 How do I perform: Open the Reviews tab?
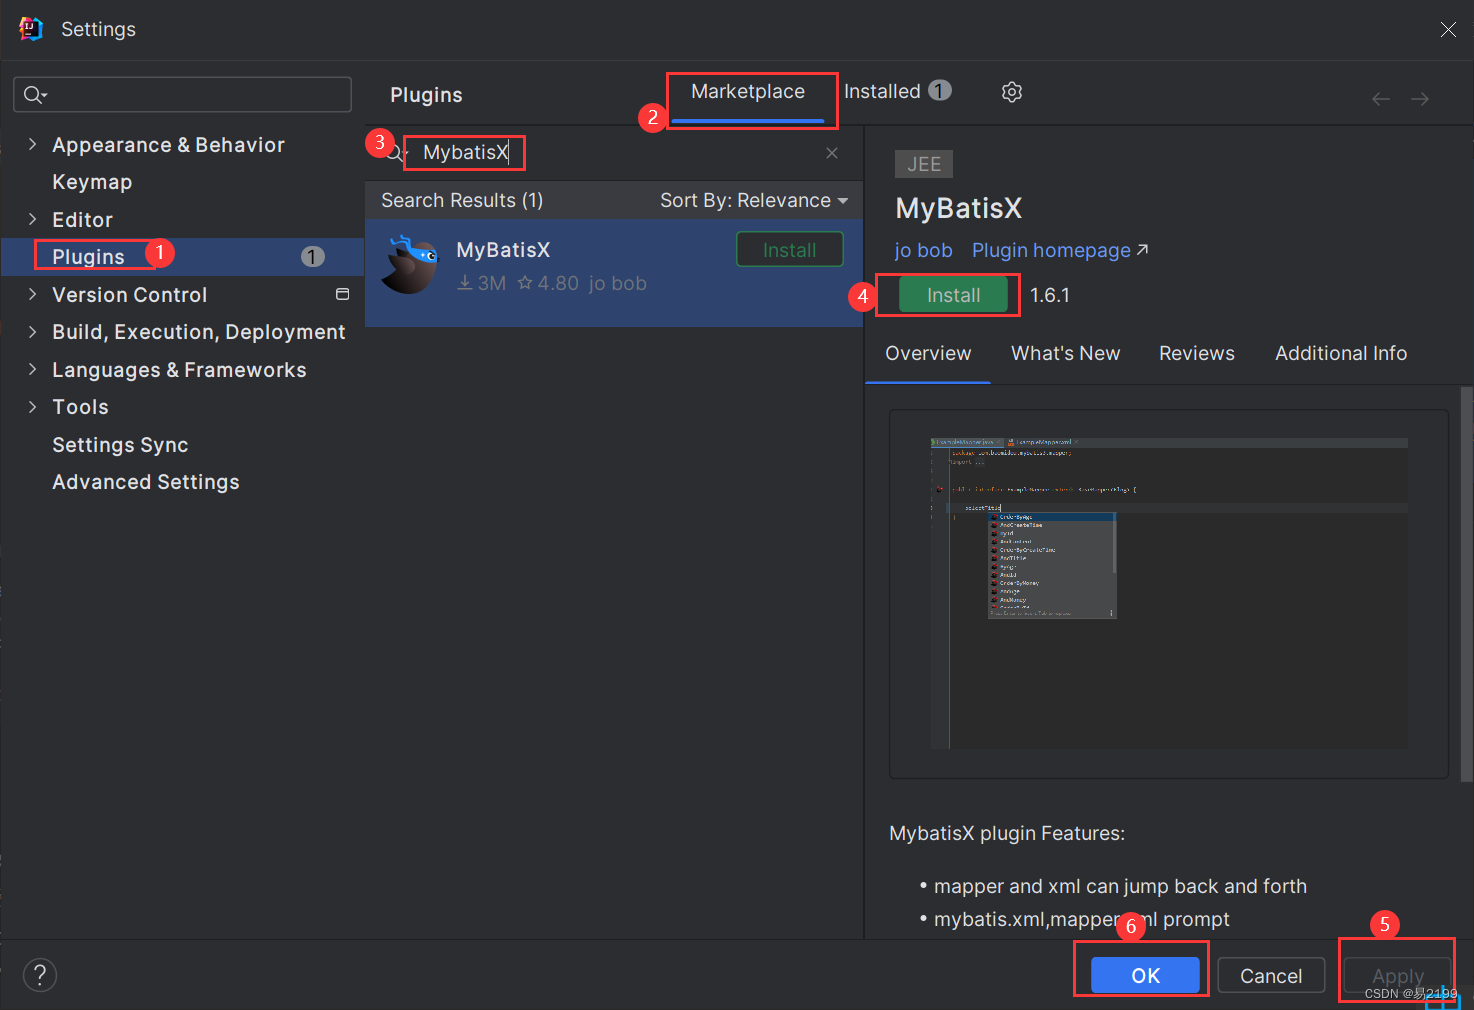(x=1196, y=353)
